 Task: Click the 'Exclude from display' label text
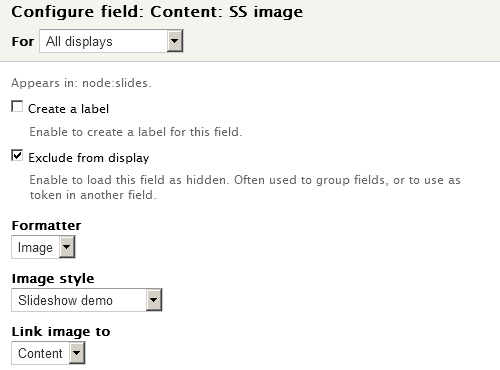tap(89, 158)
